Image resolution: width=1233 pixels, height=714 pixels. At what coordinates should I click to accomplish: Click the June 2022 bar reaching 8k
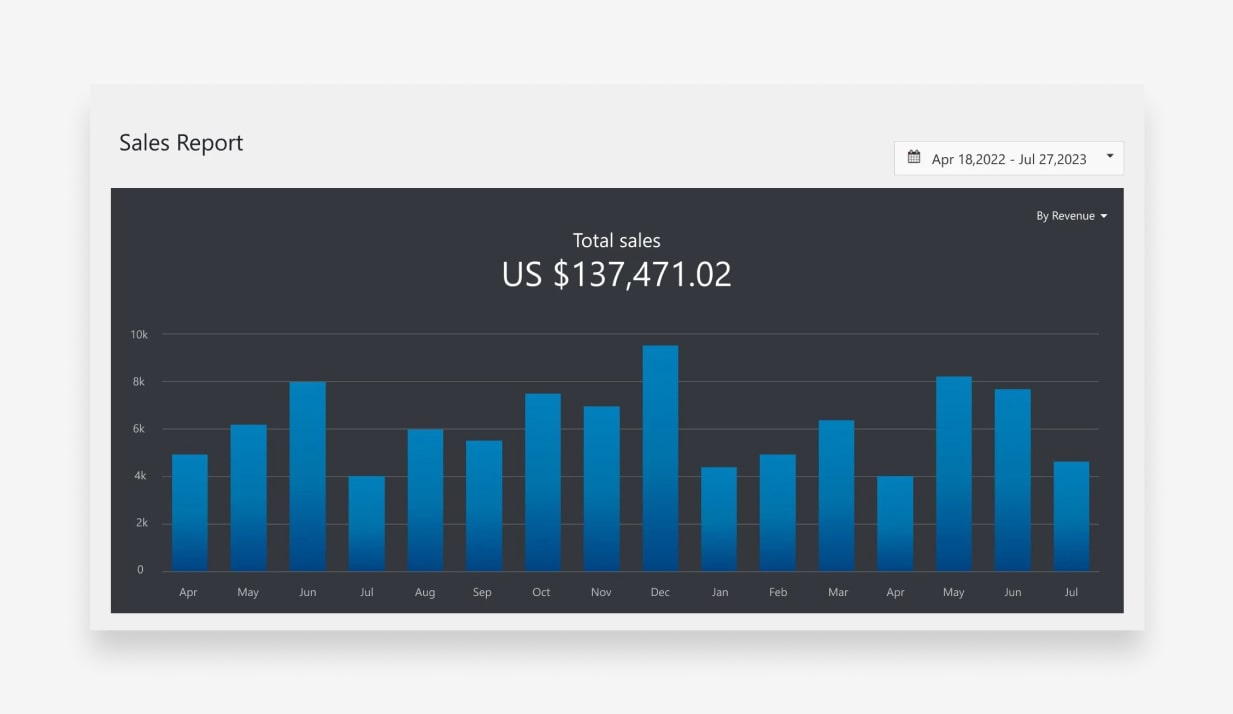(x=307, y=476)
